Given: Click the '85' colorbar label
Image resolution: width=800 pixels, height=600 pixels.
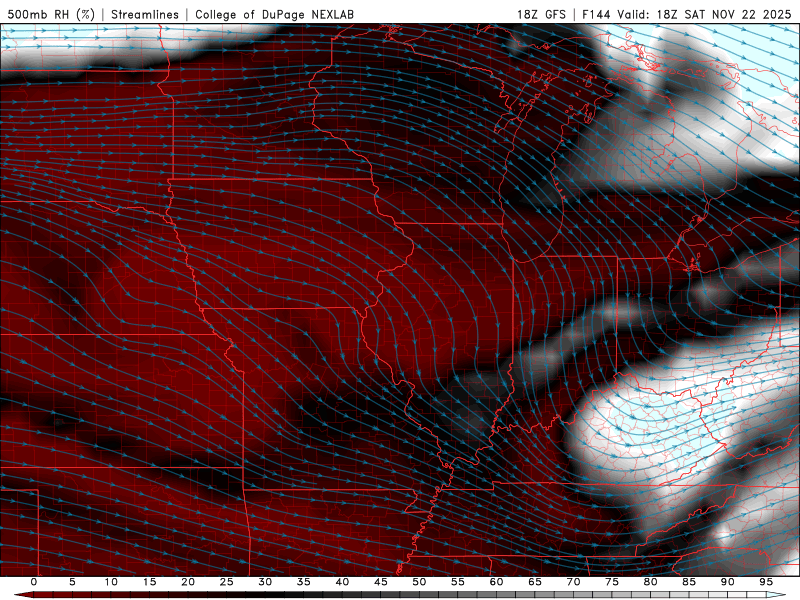Looking at the screenshot, I should pos(689,582).
